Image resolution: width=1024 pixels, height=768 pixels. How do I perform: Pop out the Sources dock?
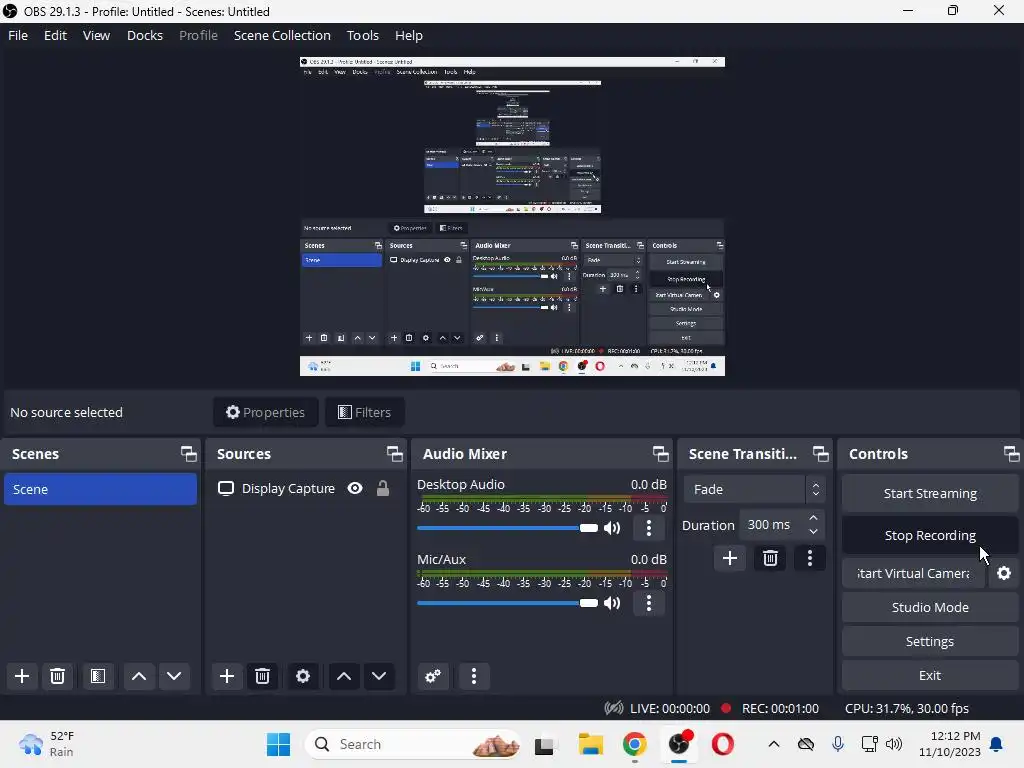[394, 454]
